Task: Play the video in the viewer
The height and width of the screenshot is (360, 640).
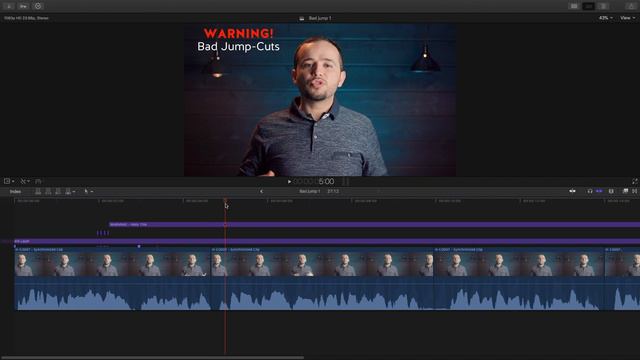Action: tap(289, 182)
